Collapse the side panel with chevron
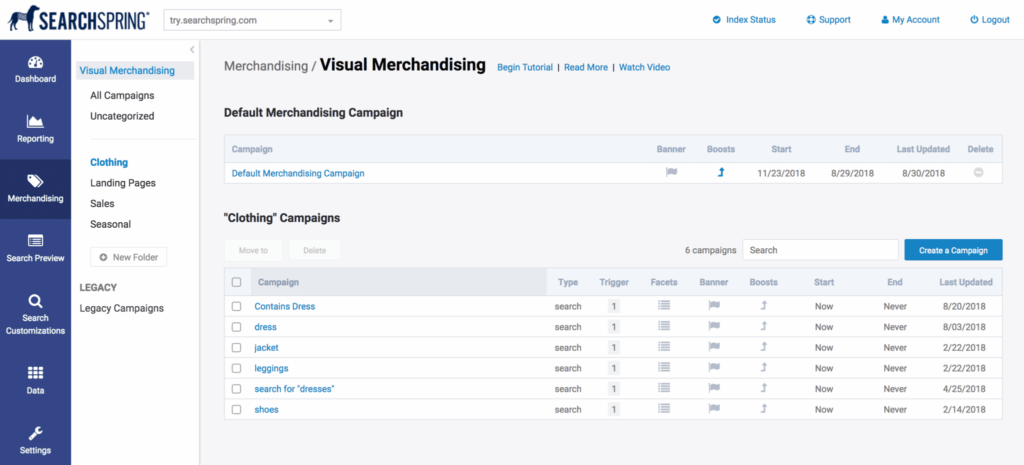The image size is (1024, 465). tap(192, 49)
